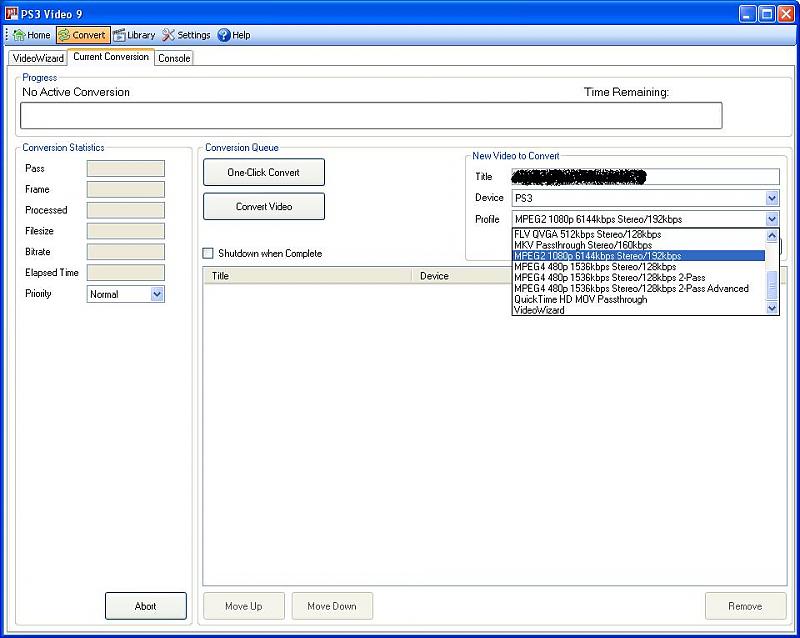
Task: Click the Move Up button
Action: [244, 606]
